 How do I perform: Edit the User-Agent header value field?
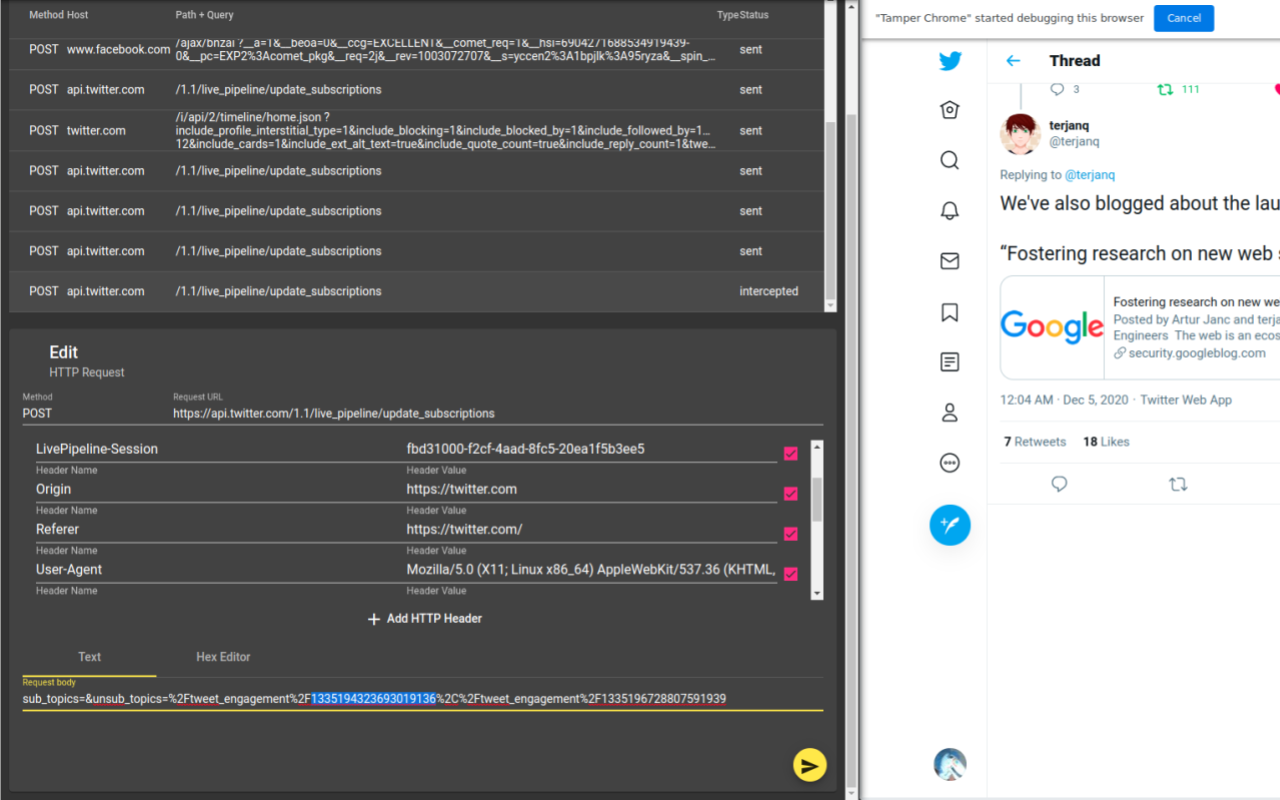(x=591, y=569)
